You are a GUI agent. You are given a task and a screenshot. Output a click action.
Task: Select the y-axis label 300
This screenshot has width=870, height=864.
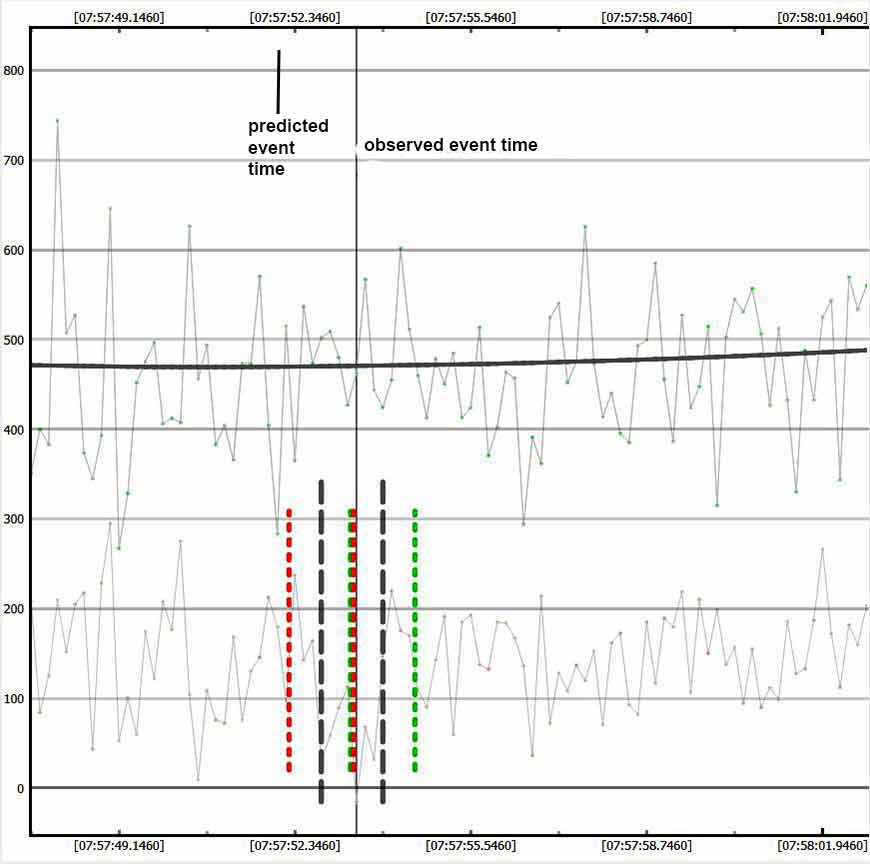[14, 519]
